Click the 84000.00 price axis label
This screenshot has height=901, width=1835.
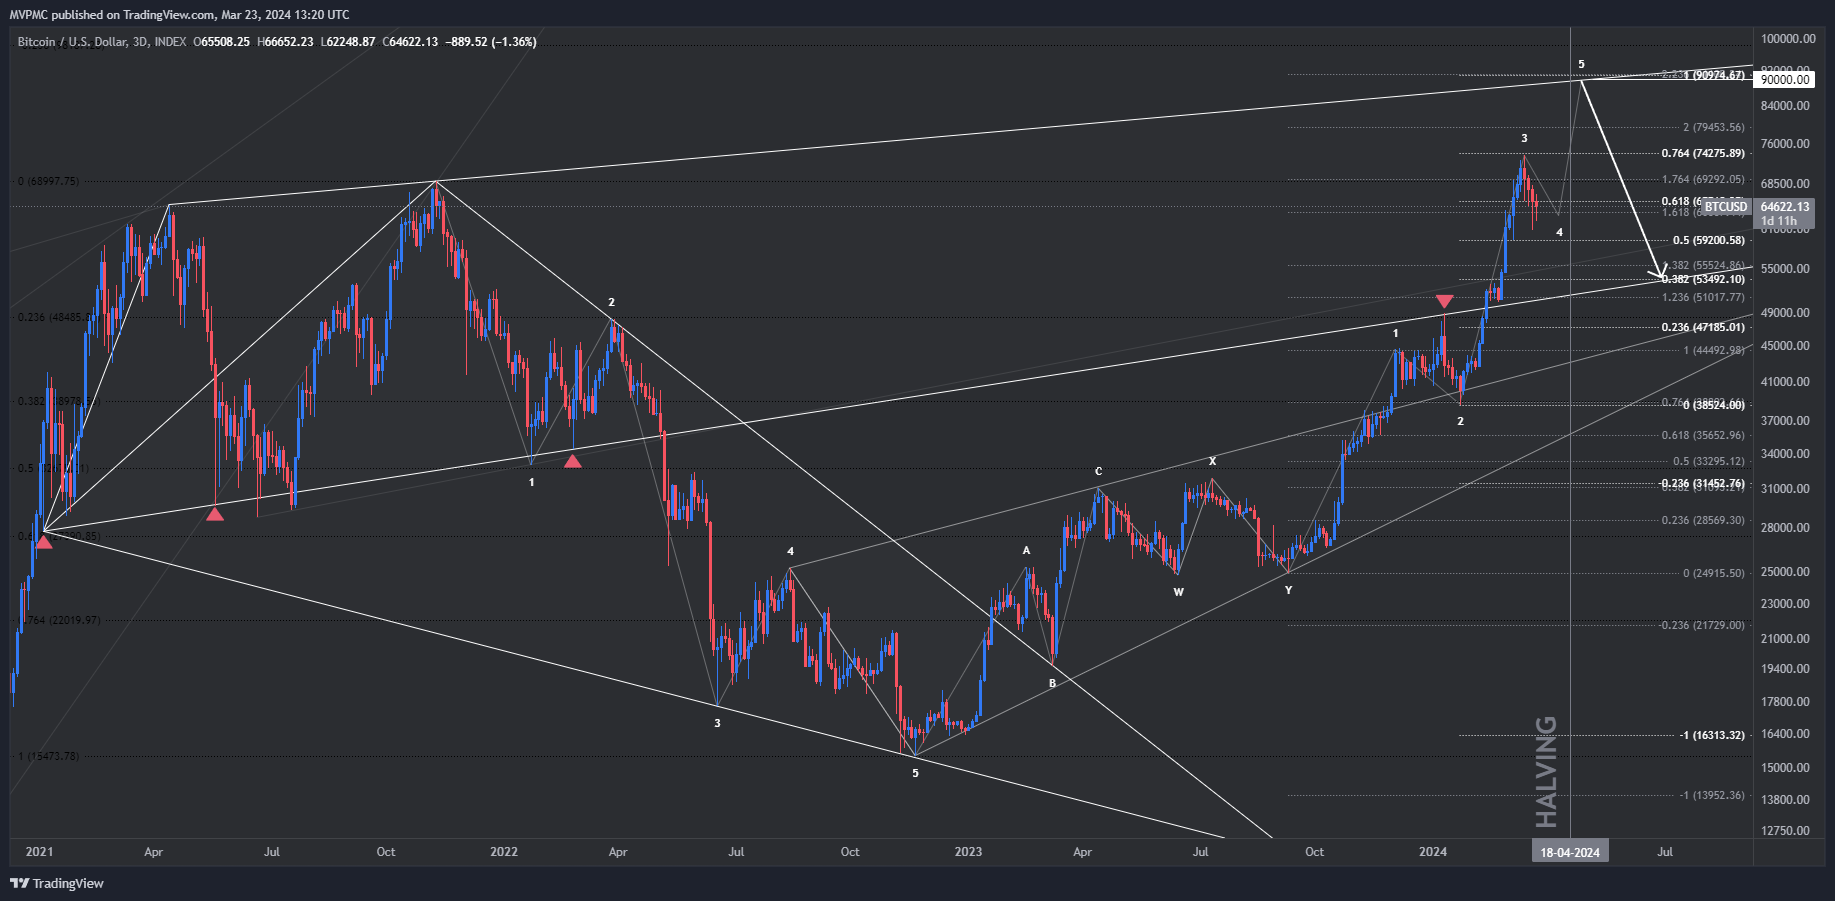click(x=1785, y=106)
